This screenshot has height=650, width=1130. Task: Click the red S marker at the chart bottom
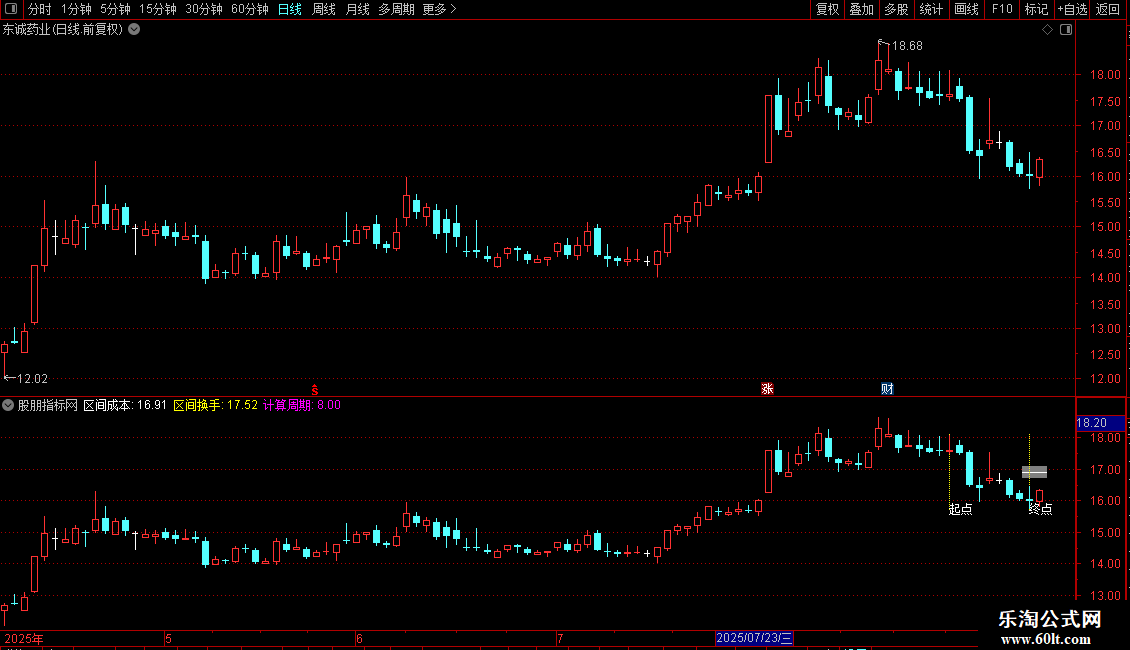[314, 389]
